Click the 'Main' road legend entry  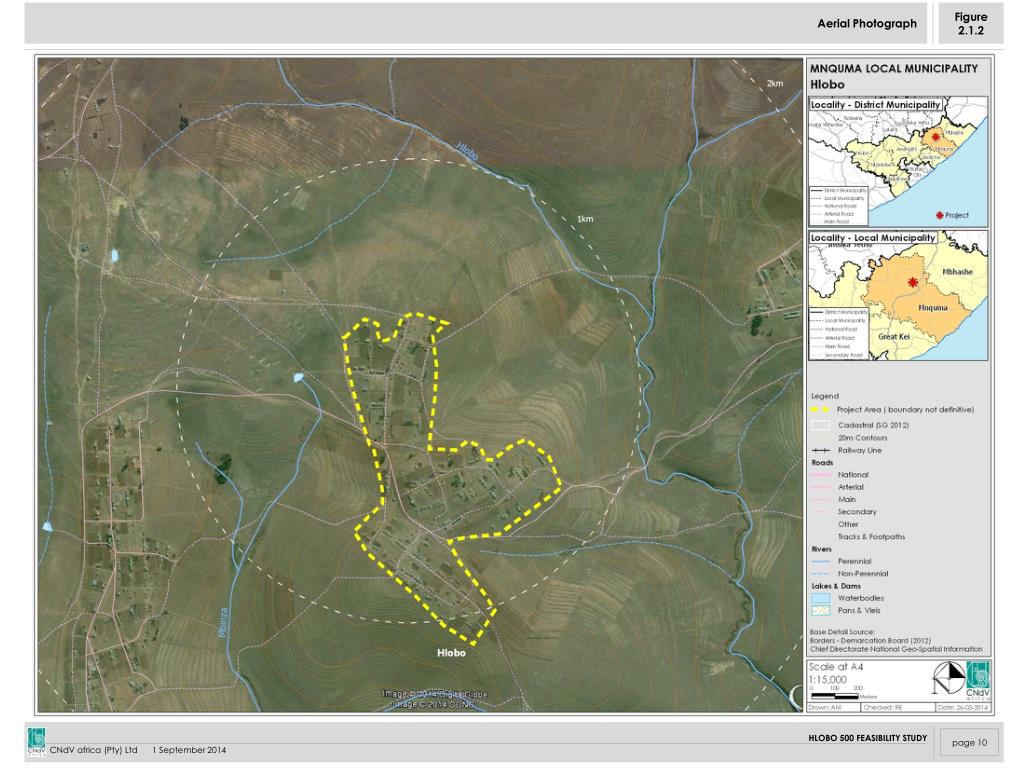[846, 500]
